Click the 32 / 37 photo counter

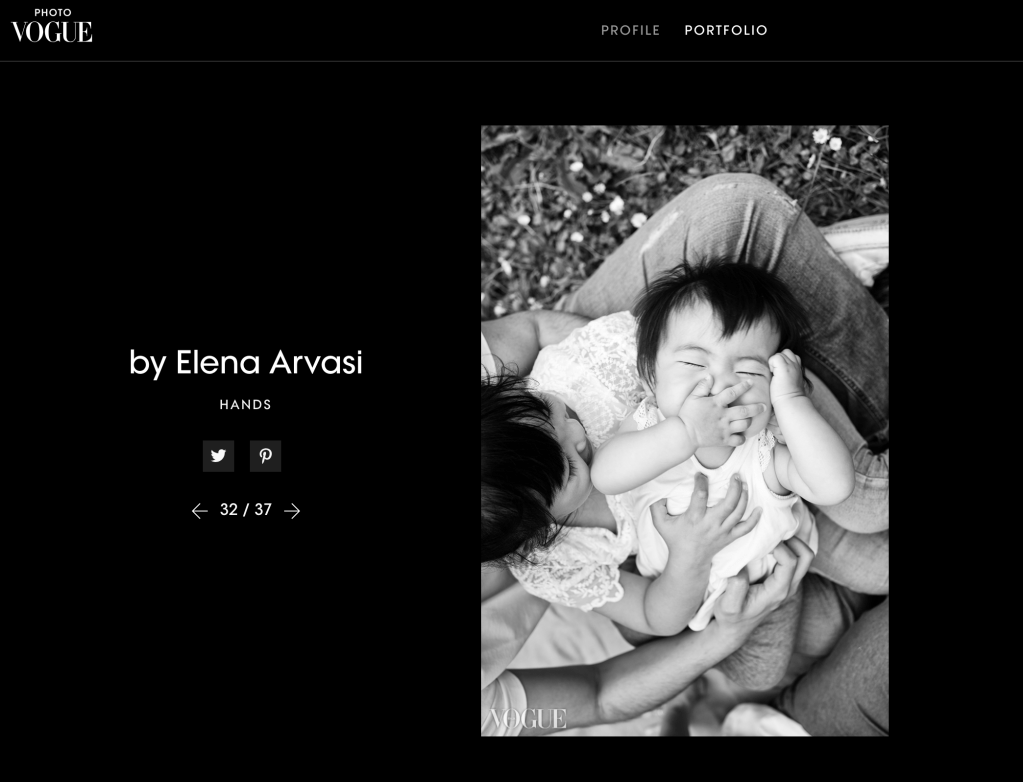(246, 509)
